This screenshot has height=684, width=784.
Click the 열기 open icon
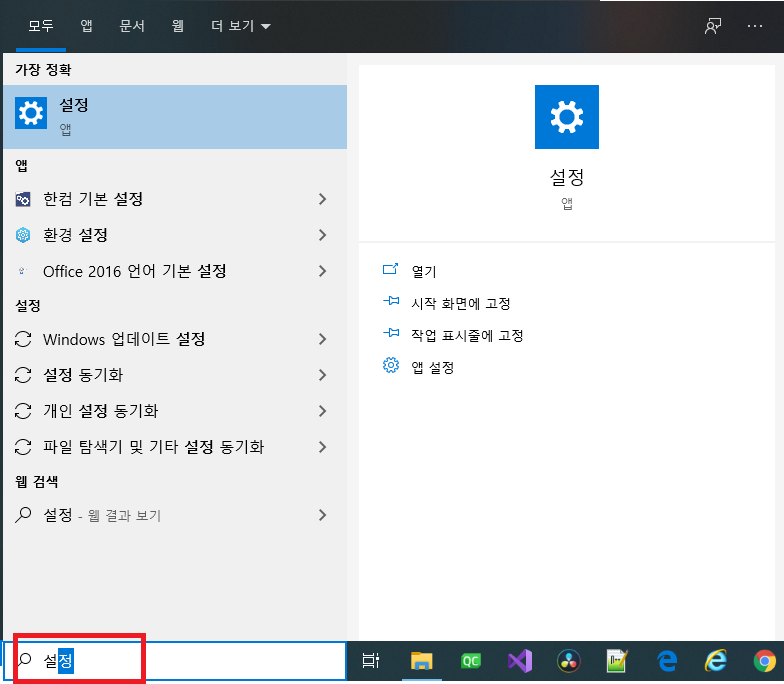point(390,270)
